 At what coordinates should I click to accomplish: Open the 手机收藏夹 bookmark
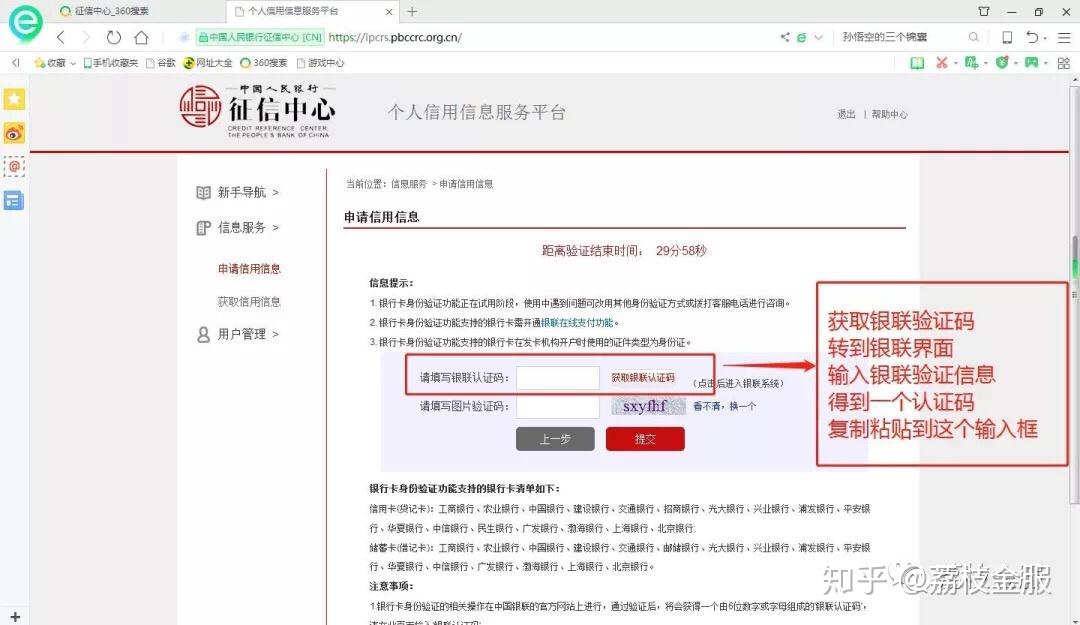click(110, 63)
